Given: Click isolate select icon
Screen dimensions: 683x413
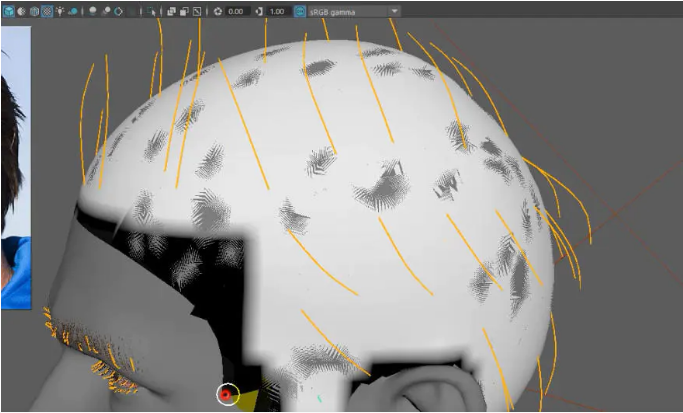Looking at the screenshot, I should point(151,11).
